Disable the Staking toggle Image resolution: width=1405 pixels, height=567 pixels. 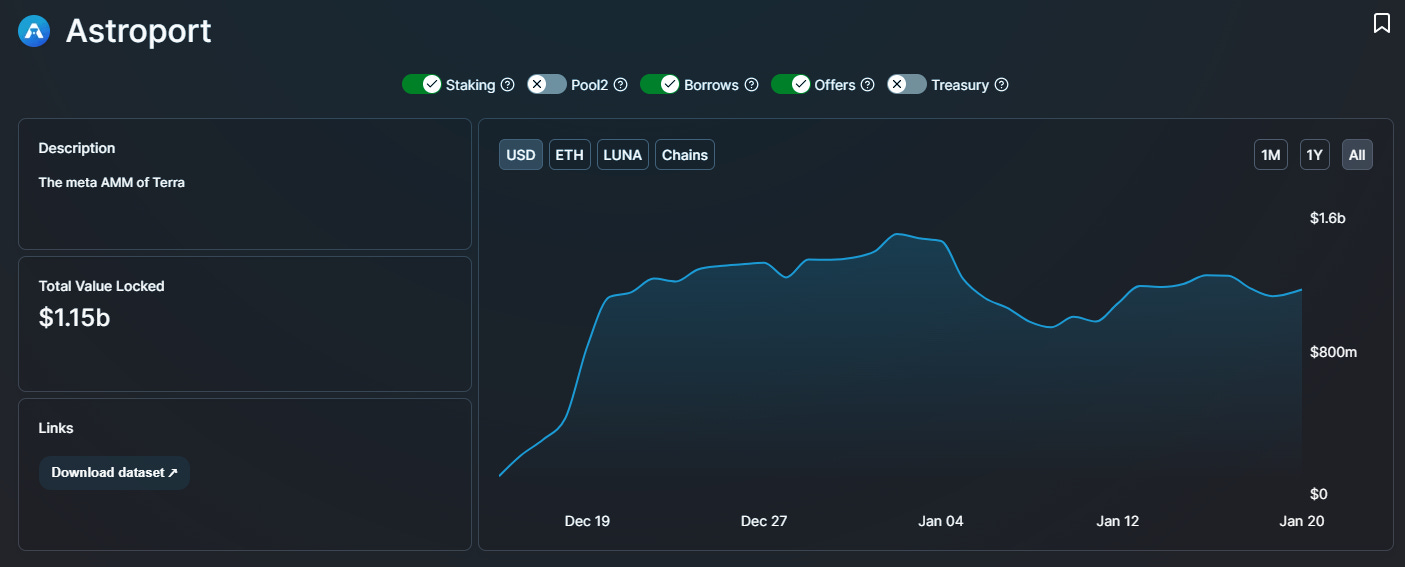422,84
